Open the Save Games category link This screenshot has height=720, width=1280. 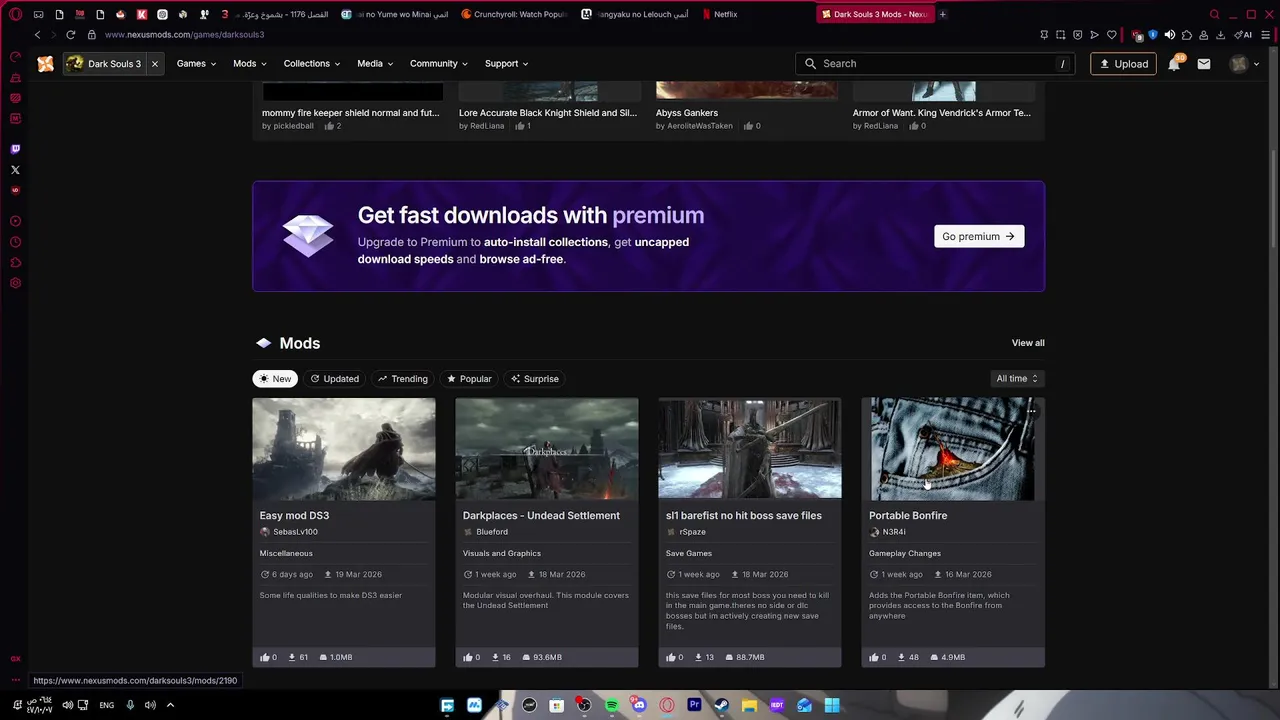click(689, 553)
